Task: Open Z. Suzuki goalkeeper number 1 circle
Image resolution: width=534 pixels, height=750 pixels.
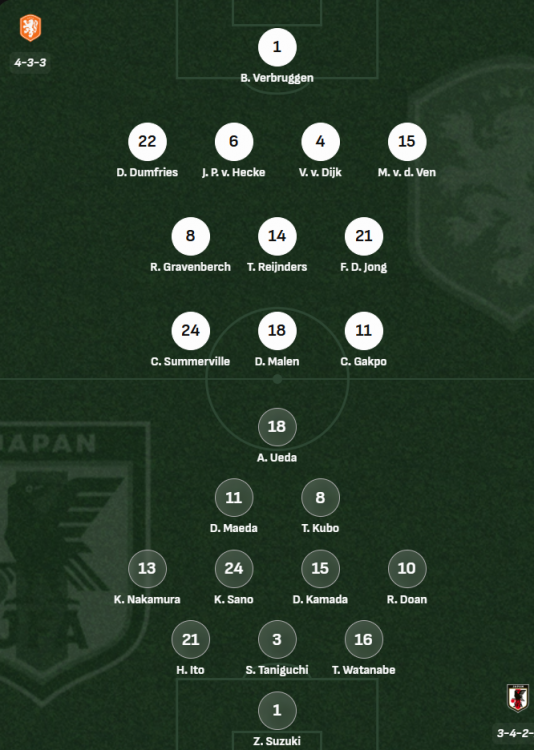Action: 277,710
